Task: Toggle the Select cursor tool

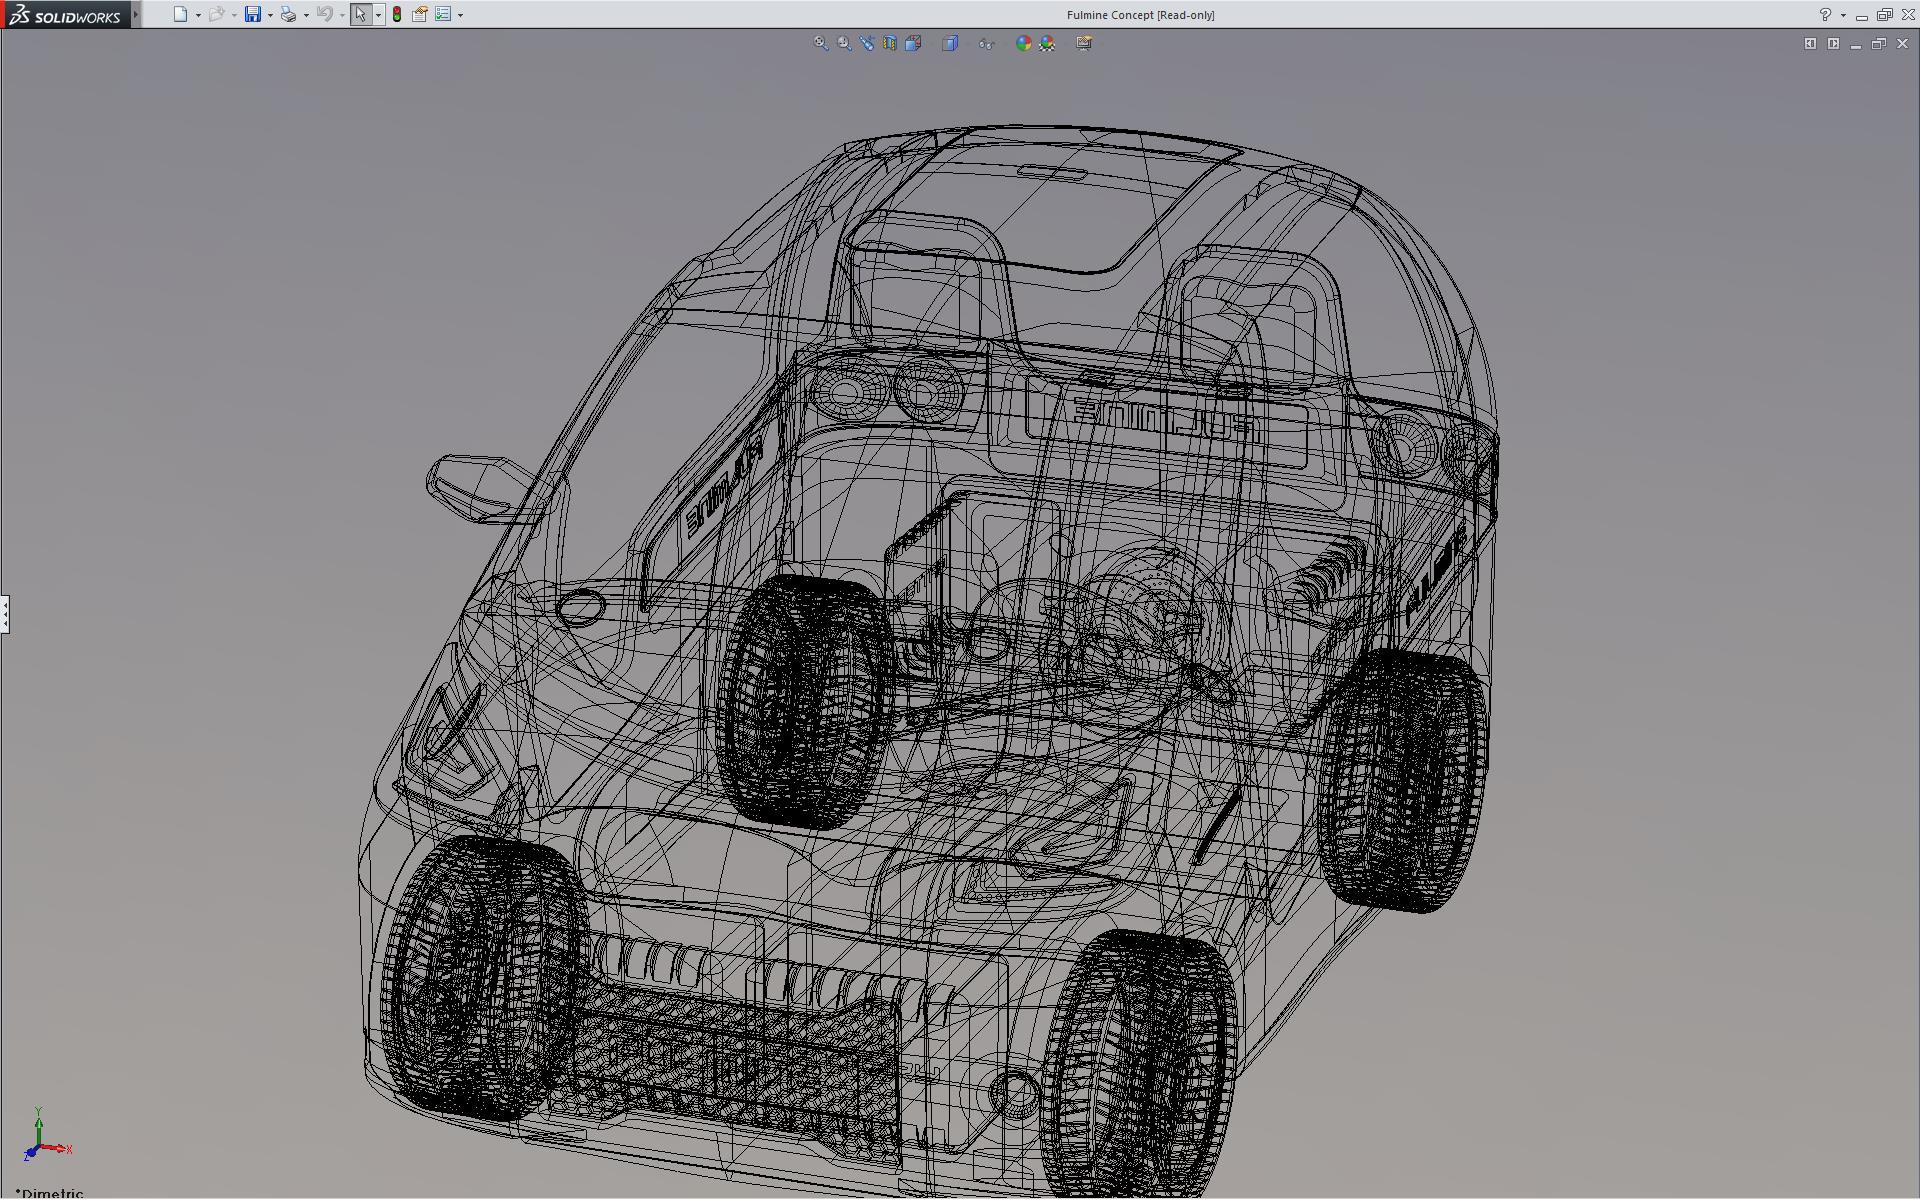Action: [x=360, y=14]
